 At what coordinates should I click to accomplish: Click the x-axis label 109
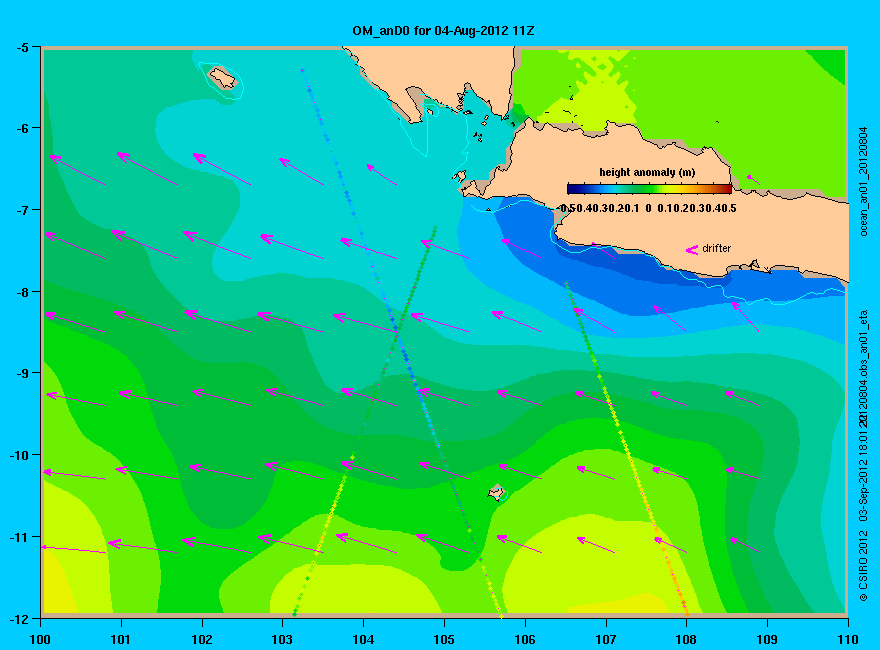[x=768, y=640]
